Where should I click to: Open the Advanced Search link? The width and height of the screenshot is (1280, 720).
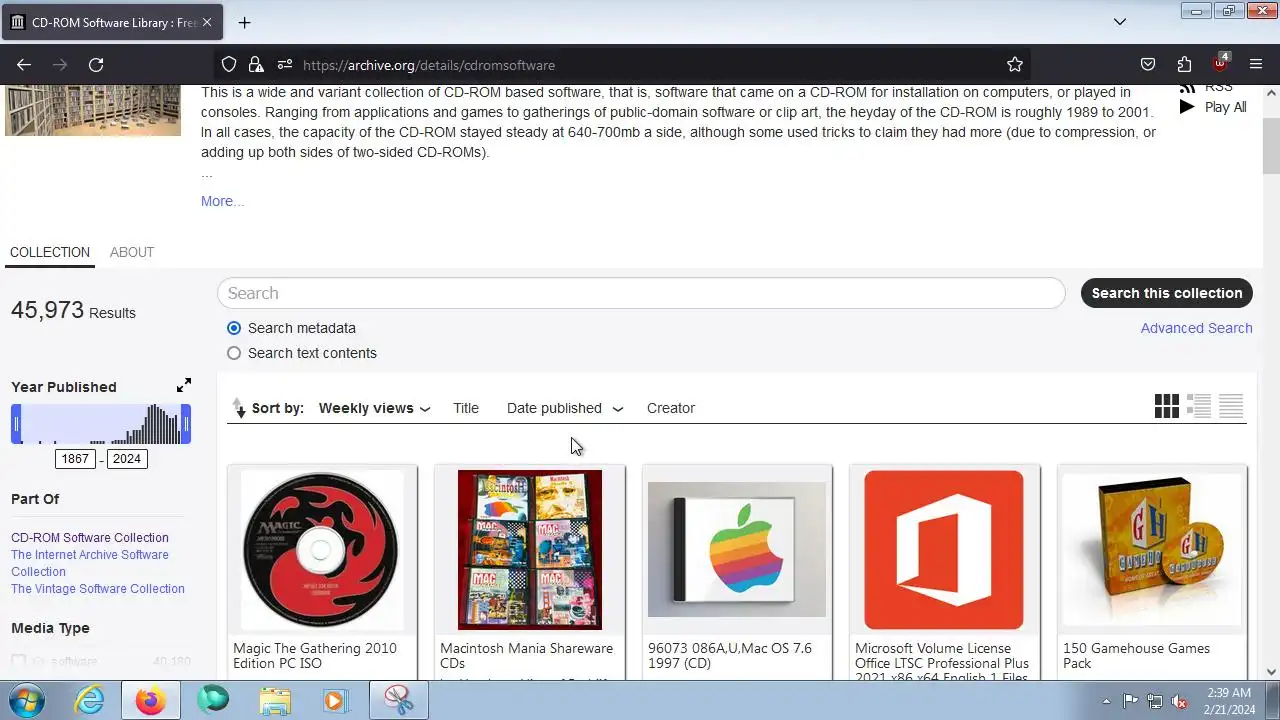1197,328
